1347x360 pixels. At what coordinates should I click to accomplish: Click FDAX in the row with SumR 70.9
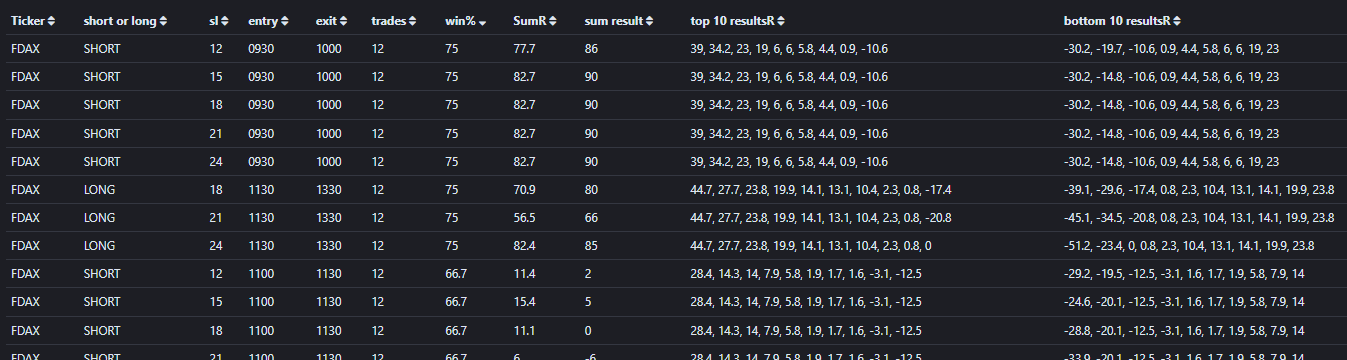25,189
